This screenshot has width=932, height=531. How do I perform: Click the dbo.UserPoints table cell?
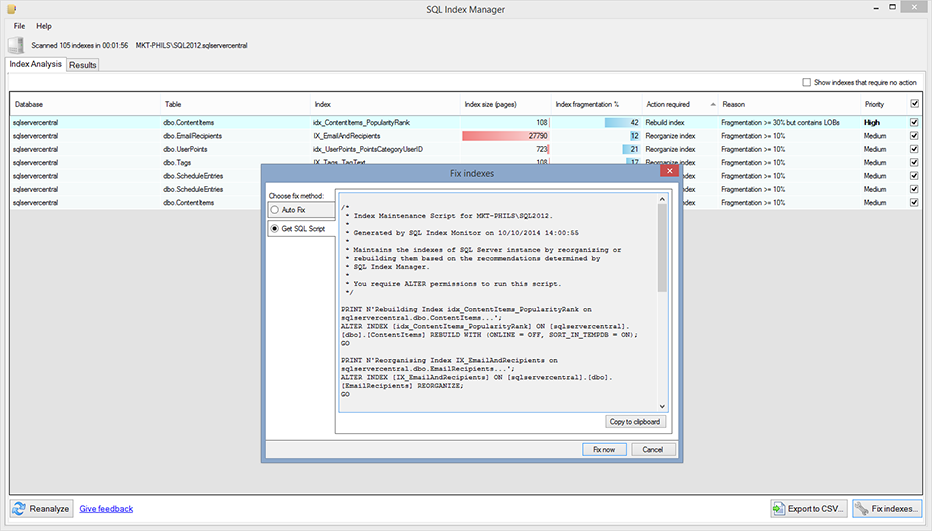pyautogui.click(x=235, y=149)
